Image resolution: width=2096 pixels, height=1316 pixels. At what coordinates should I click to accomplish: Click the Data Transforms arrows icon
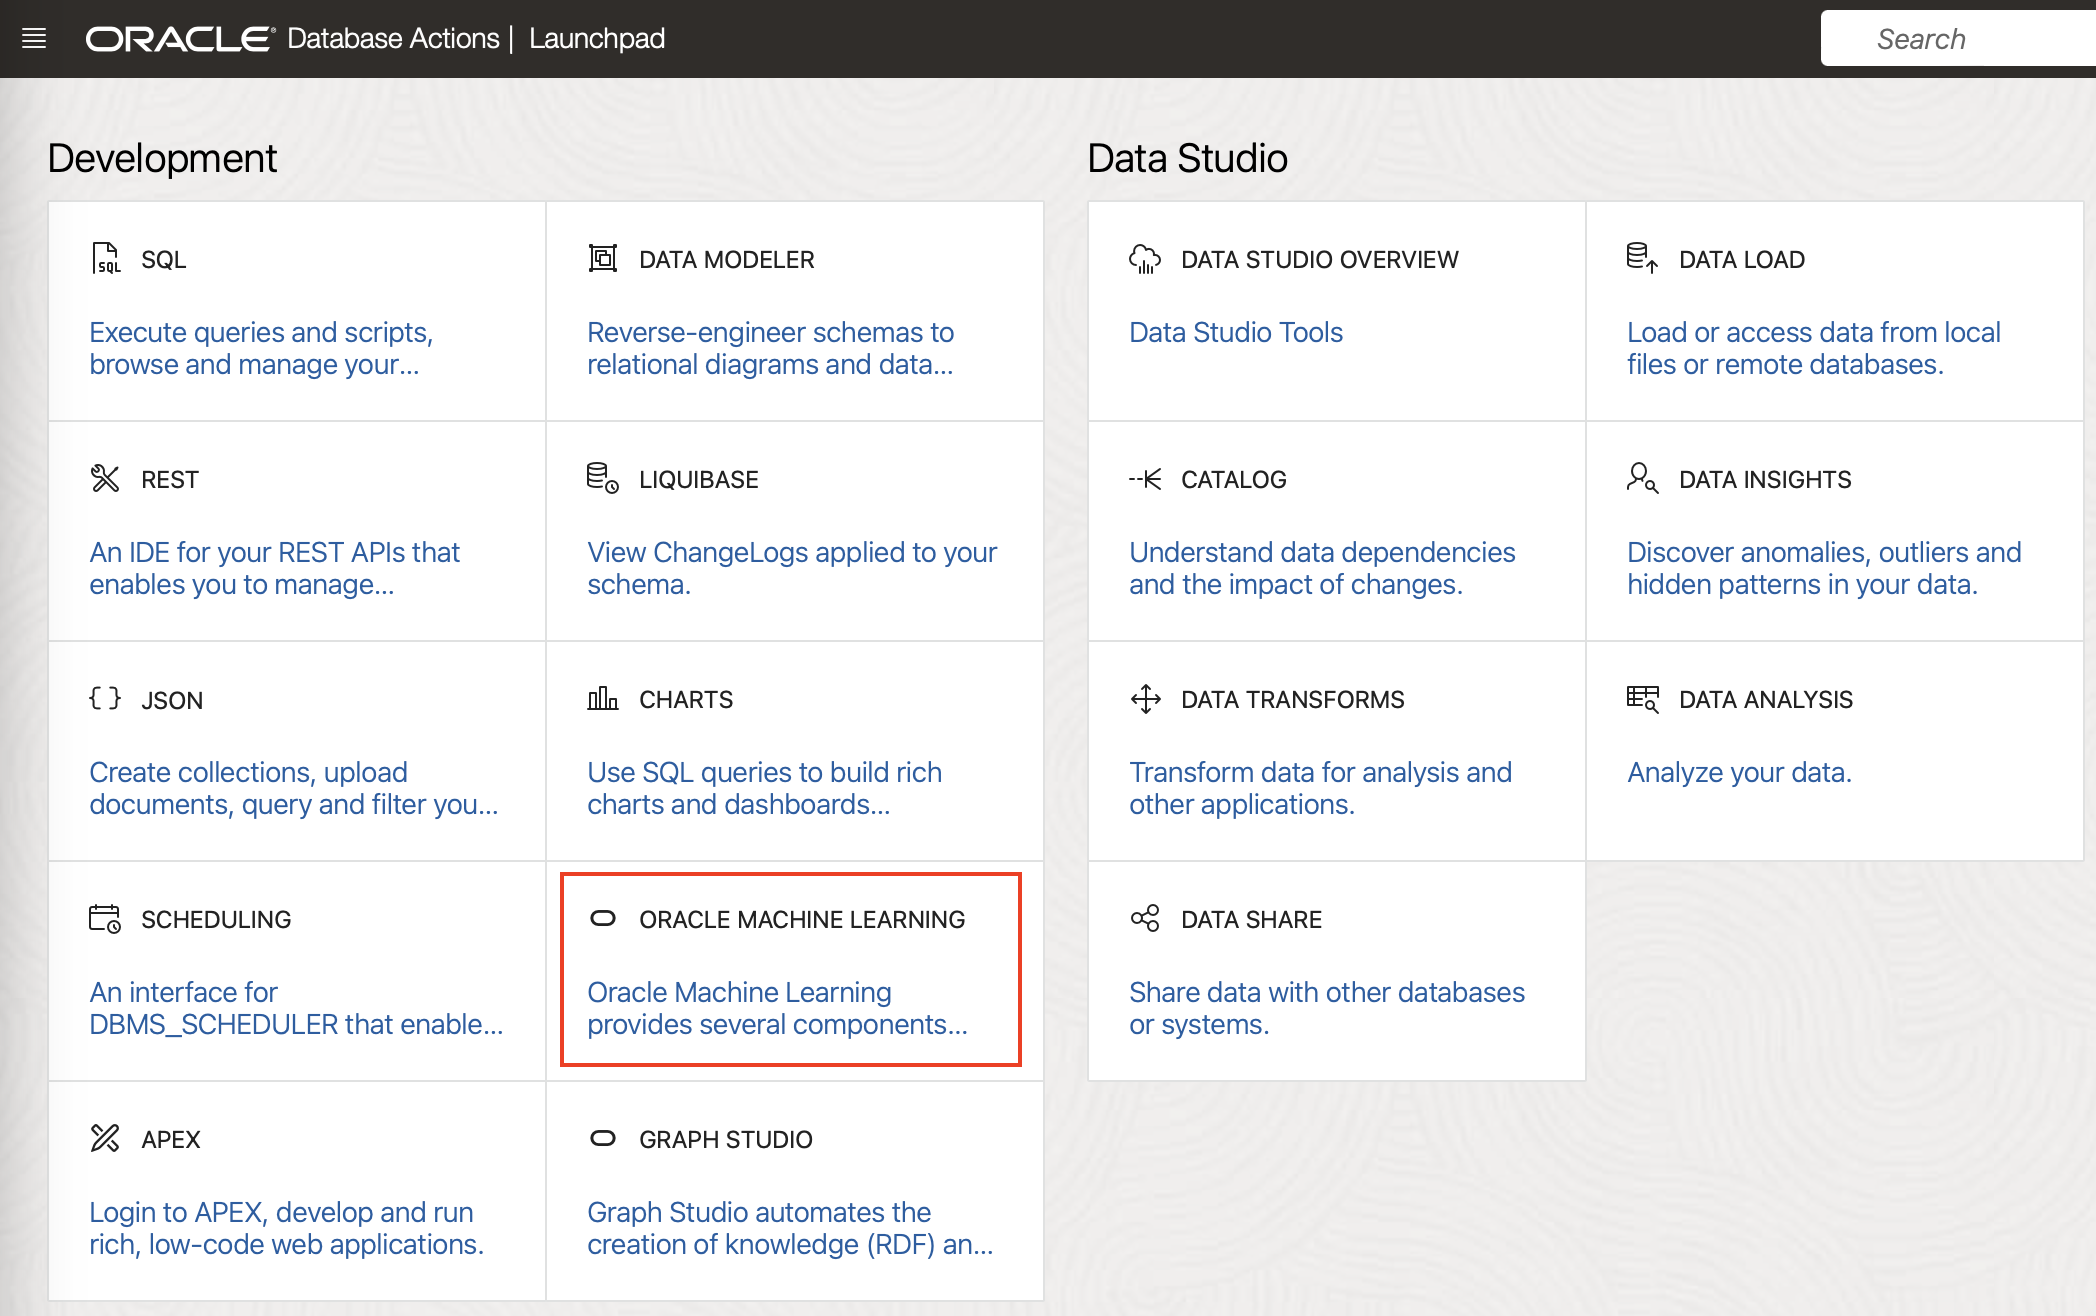[x=1145, y=698]
